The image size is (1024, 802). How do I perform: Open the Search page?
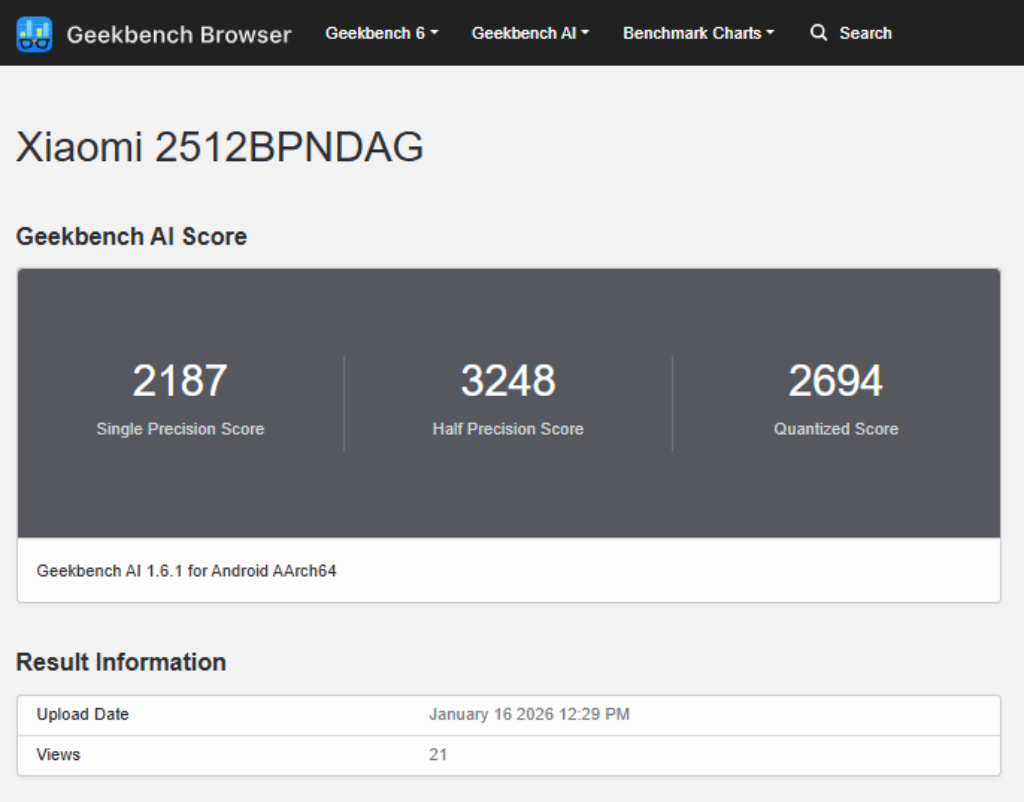(864, 32)
